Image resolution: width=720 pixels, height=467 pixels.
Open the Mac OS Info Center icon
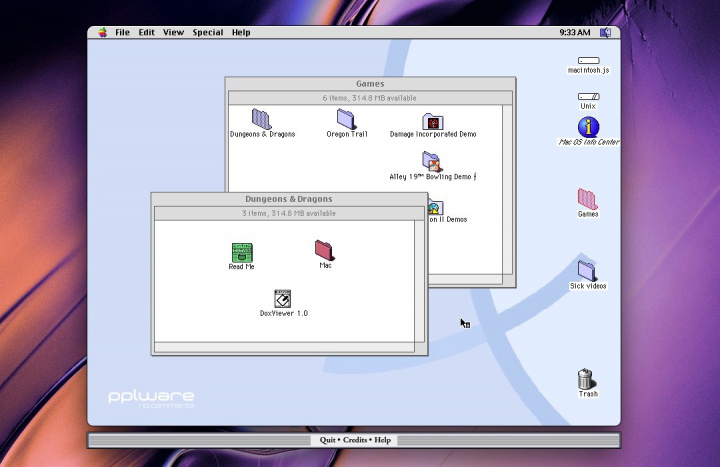click(588, 127)
